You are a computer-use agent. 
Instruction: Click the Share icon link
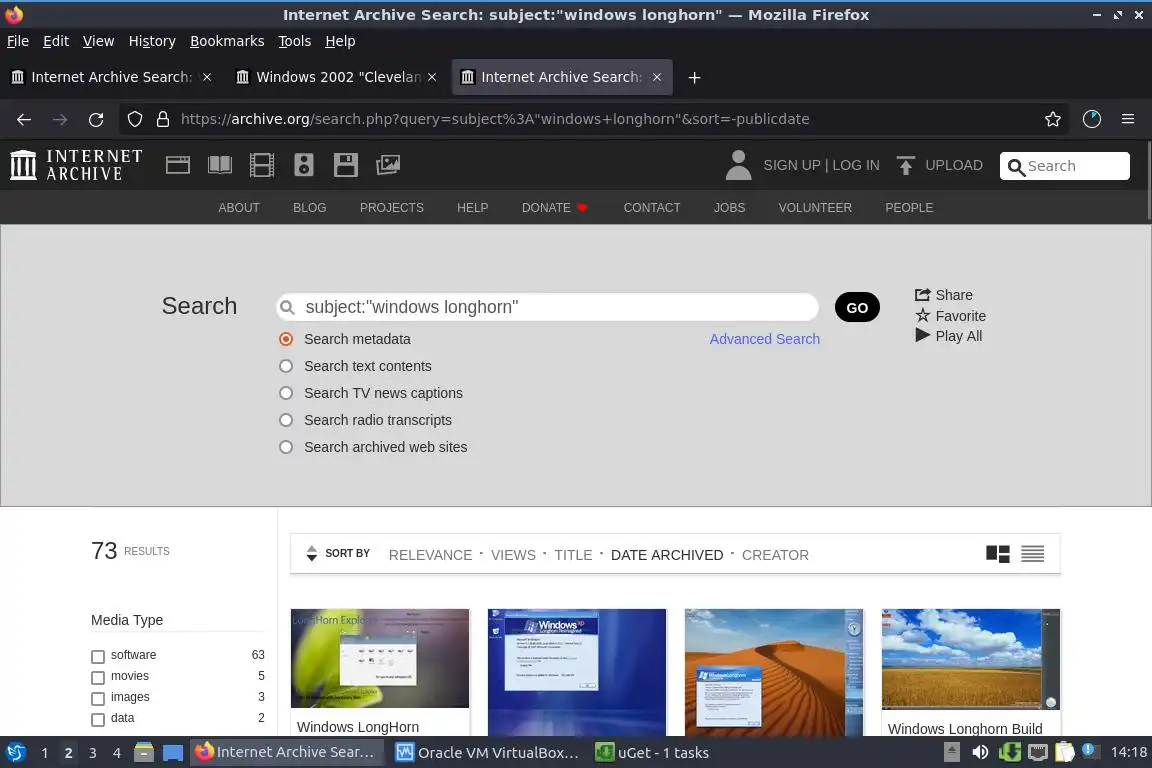944,295
